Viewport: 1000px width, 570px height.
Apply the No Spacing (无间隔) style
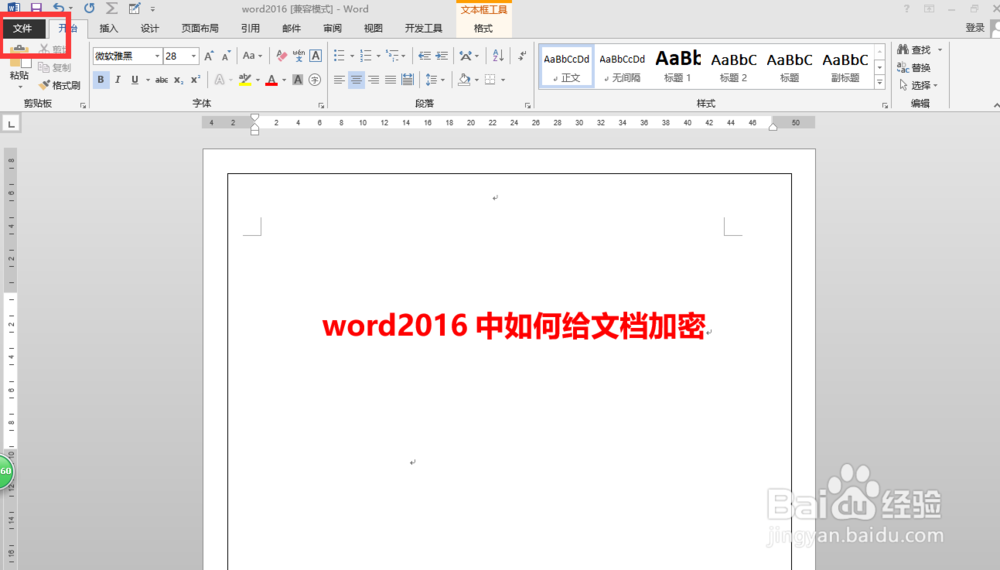[x=622, y=66]
